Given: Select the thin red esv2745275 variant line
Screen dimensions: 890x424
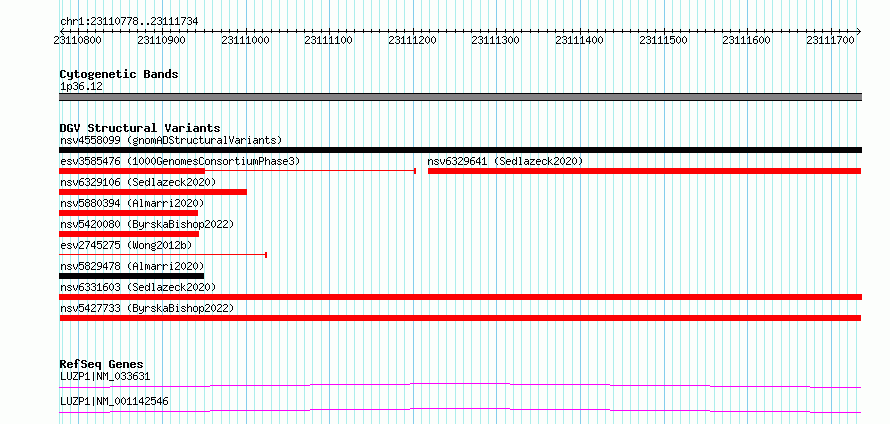Looking at the screenshot, I should pos(163,255).
